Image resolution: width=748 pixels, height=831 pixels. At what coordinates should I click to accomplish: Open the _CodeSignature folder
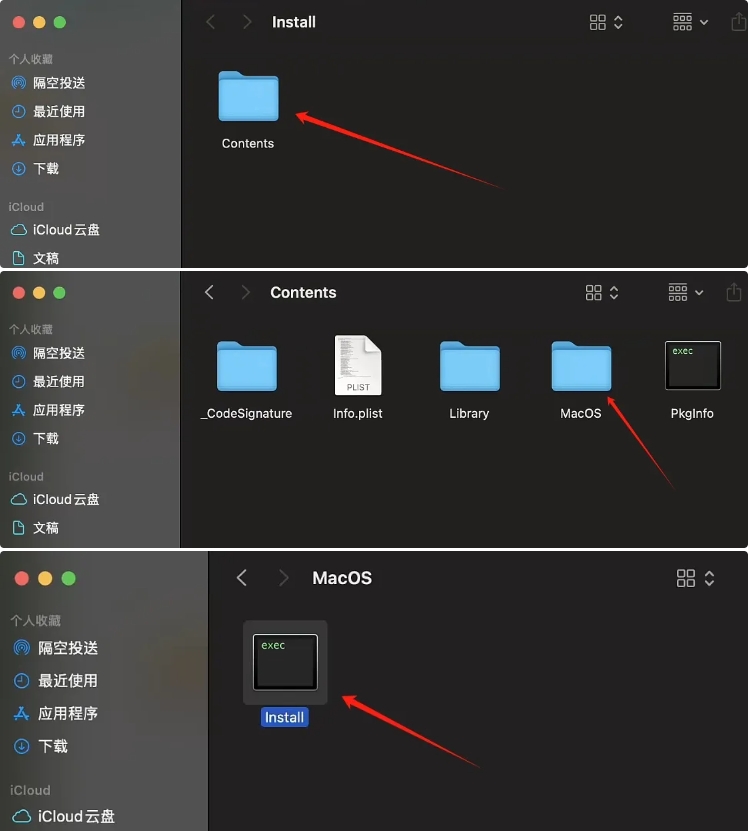tap(247, 366)
